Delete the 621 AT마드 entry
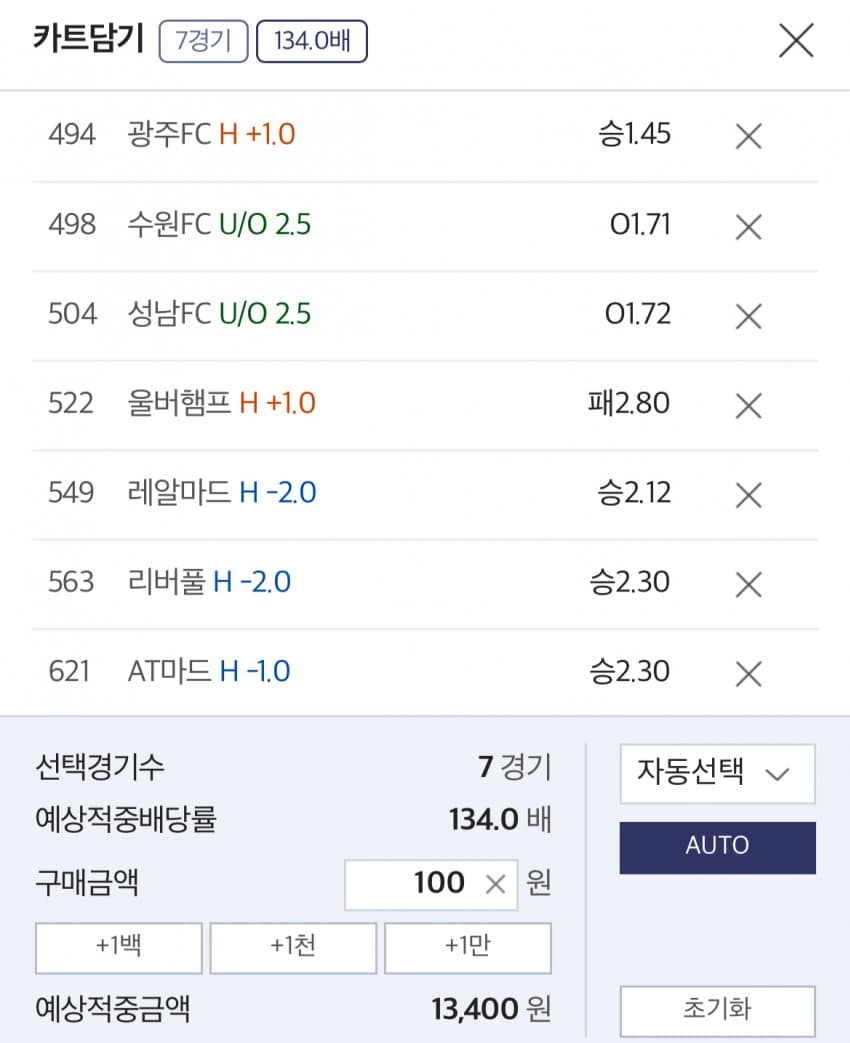 click(x=749, y=673)
